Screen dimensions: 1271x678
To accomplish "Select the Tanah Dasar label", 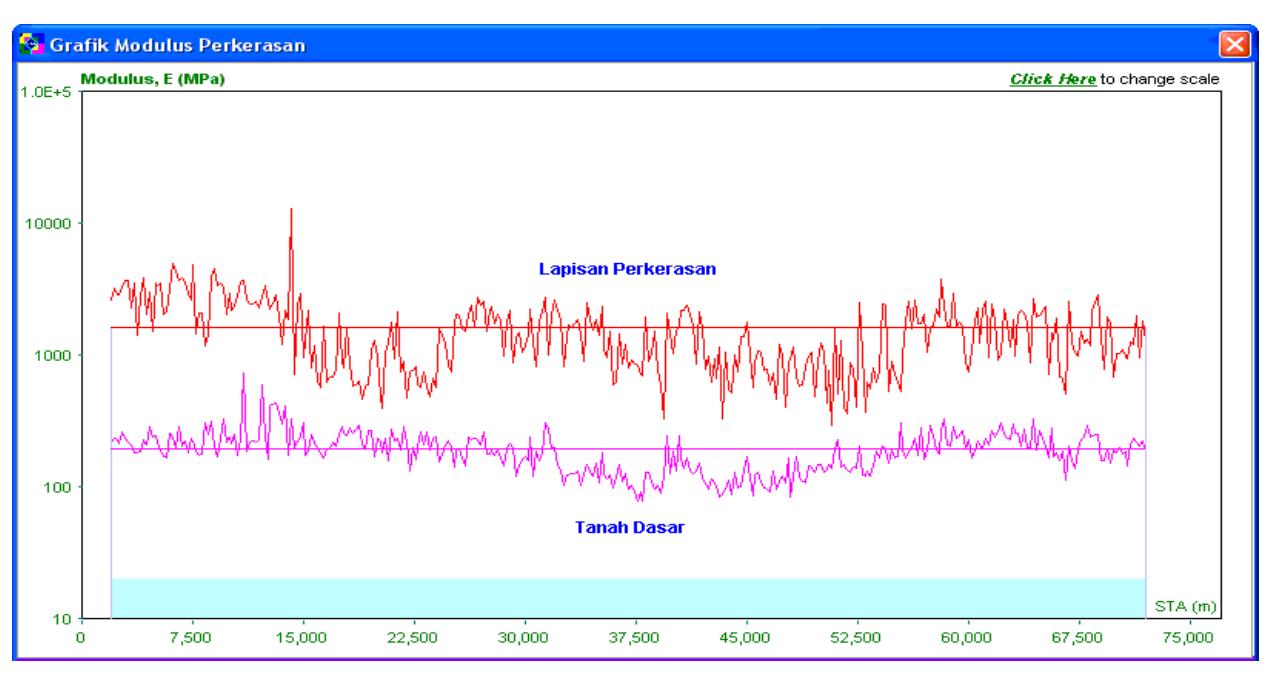I will click(x=629, y=527).
